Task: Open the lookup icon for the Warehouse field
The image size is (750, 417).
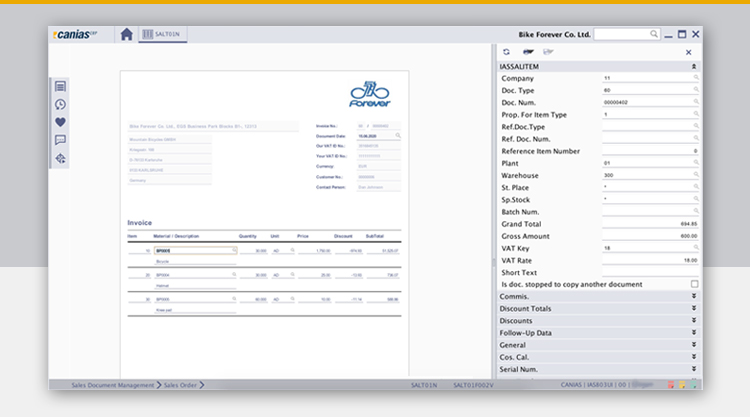Action: click(x=696, y=175)
